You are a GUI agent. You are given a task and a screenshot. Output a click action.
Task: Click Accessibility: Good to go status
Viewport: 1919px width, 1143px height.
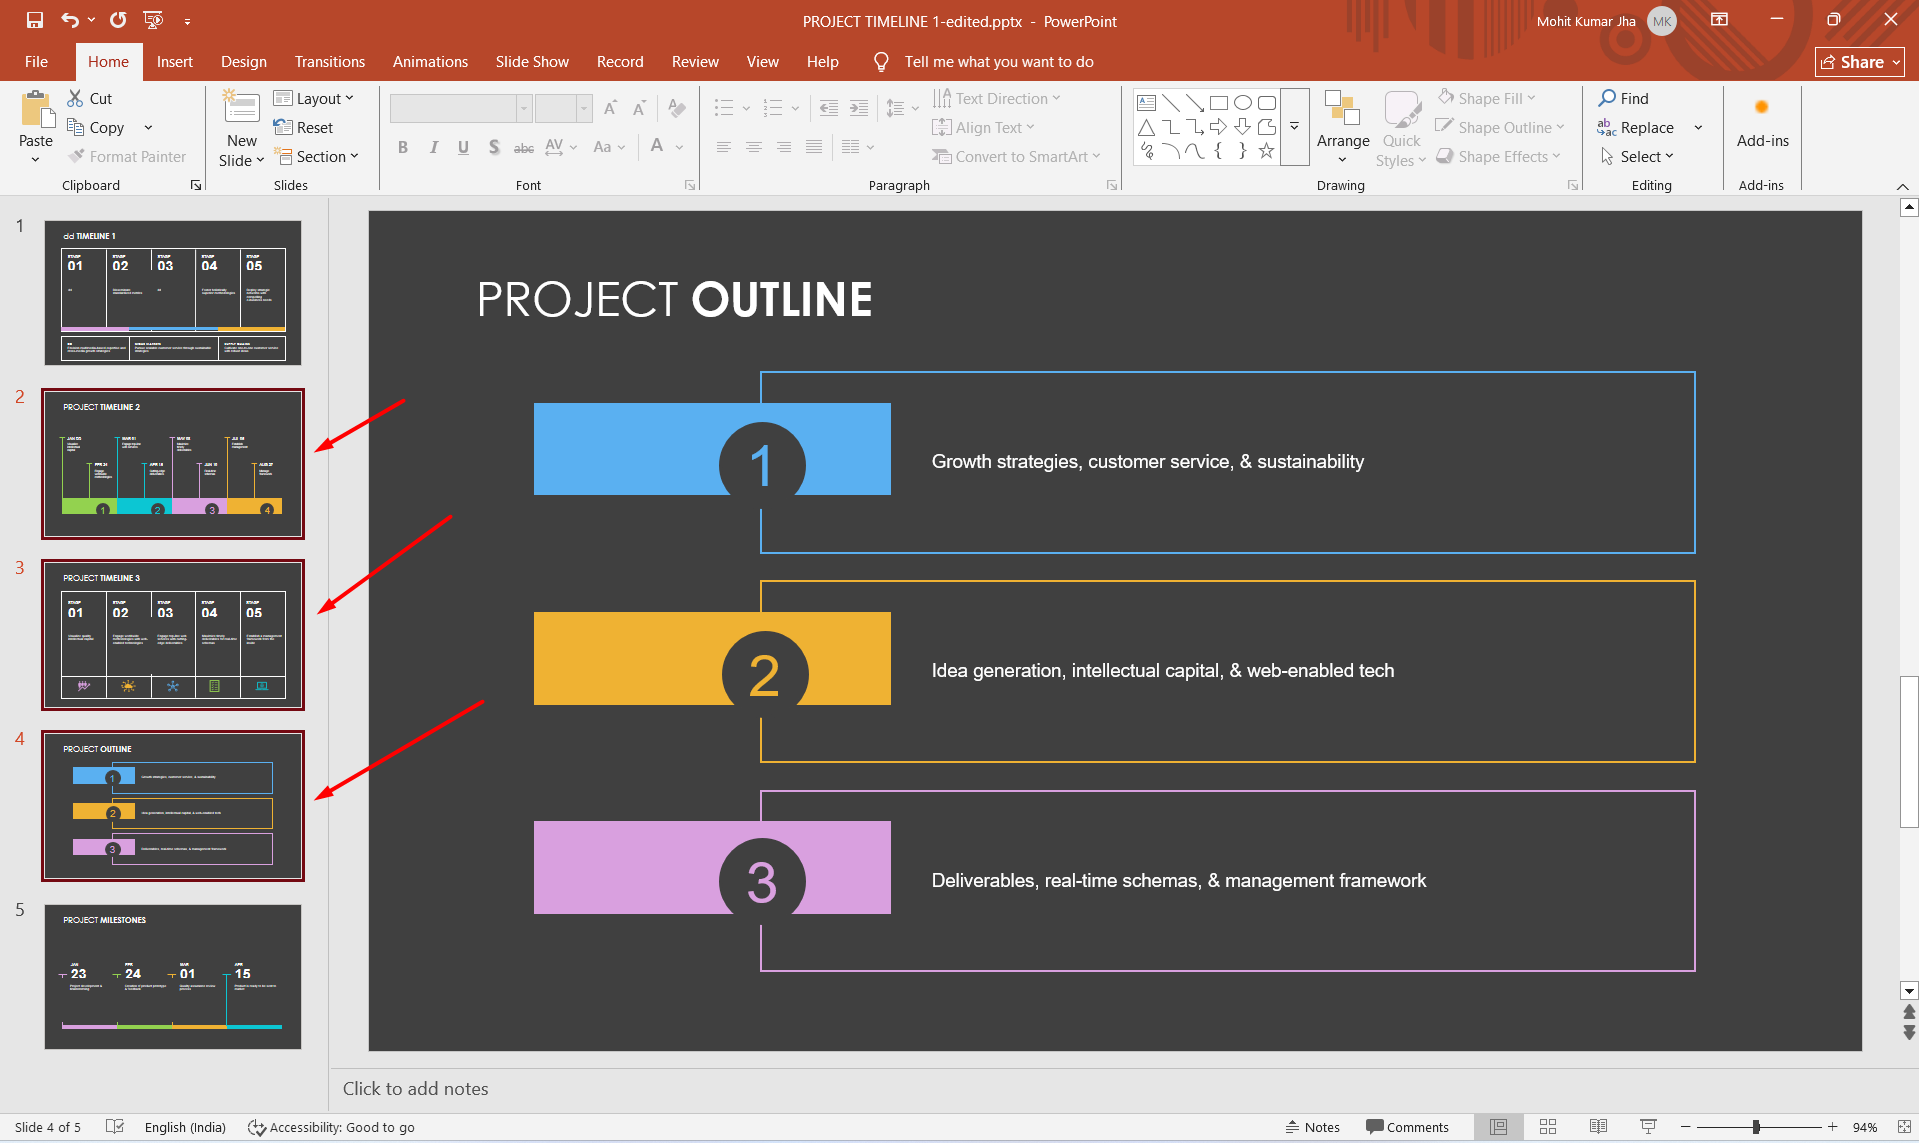tap(331, 1127)
